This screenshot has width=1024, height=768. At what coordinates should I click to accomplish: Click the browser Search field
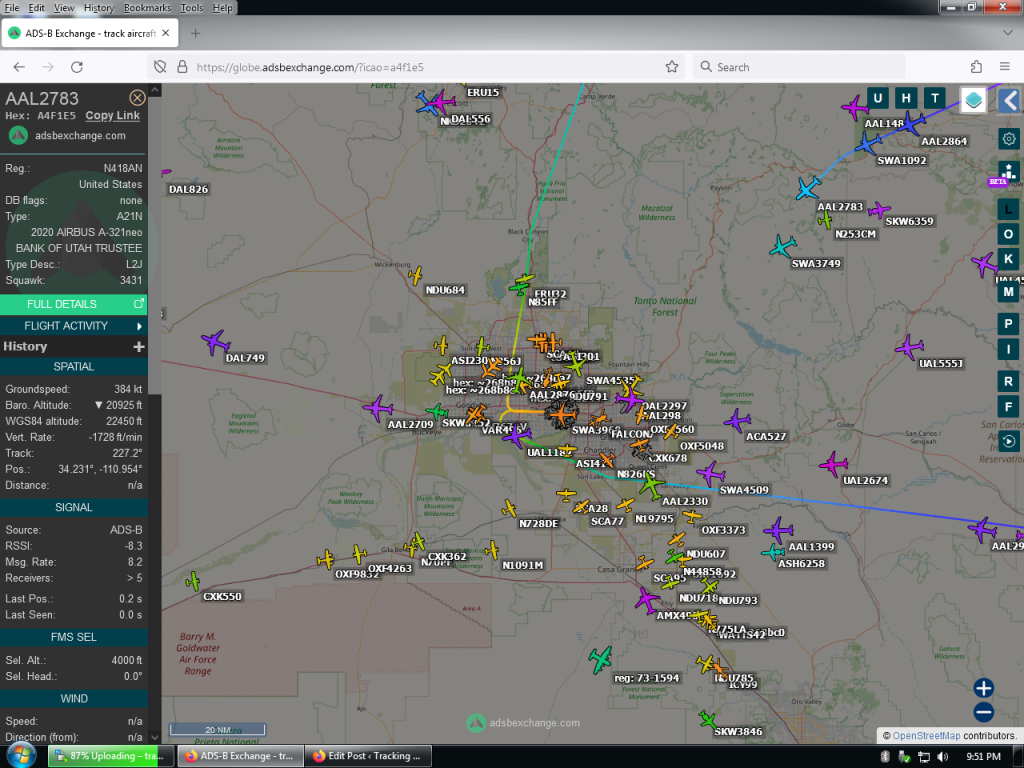[x=799, y=67]
